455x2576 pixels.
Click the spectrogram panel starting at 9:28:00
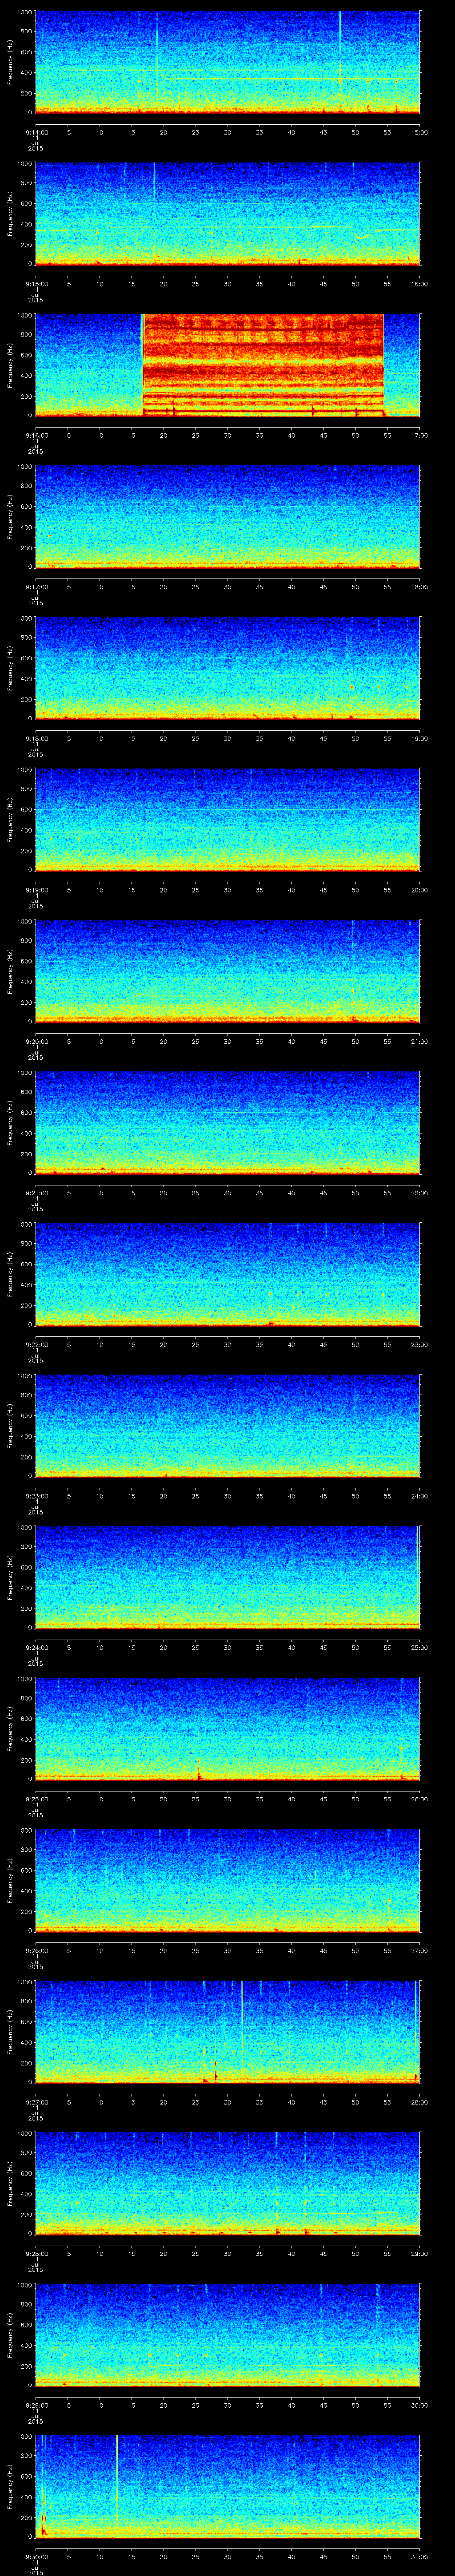click(227, 2183)
